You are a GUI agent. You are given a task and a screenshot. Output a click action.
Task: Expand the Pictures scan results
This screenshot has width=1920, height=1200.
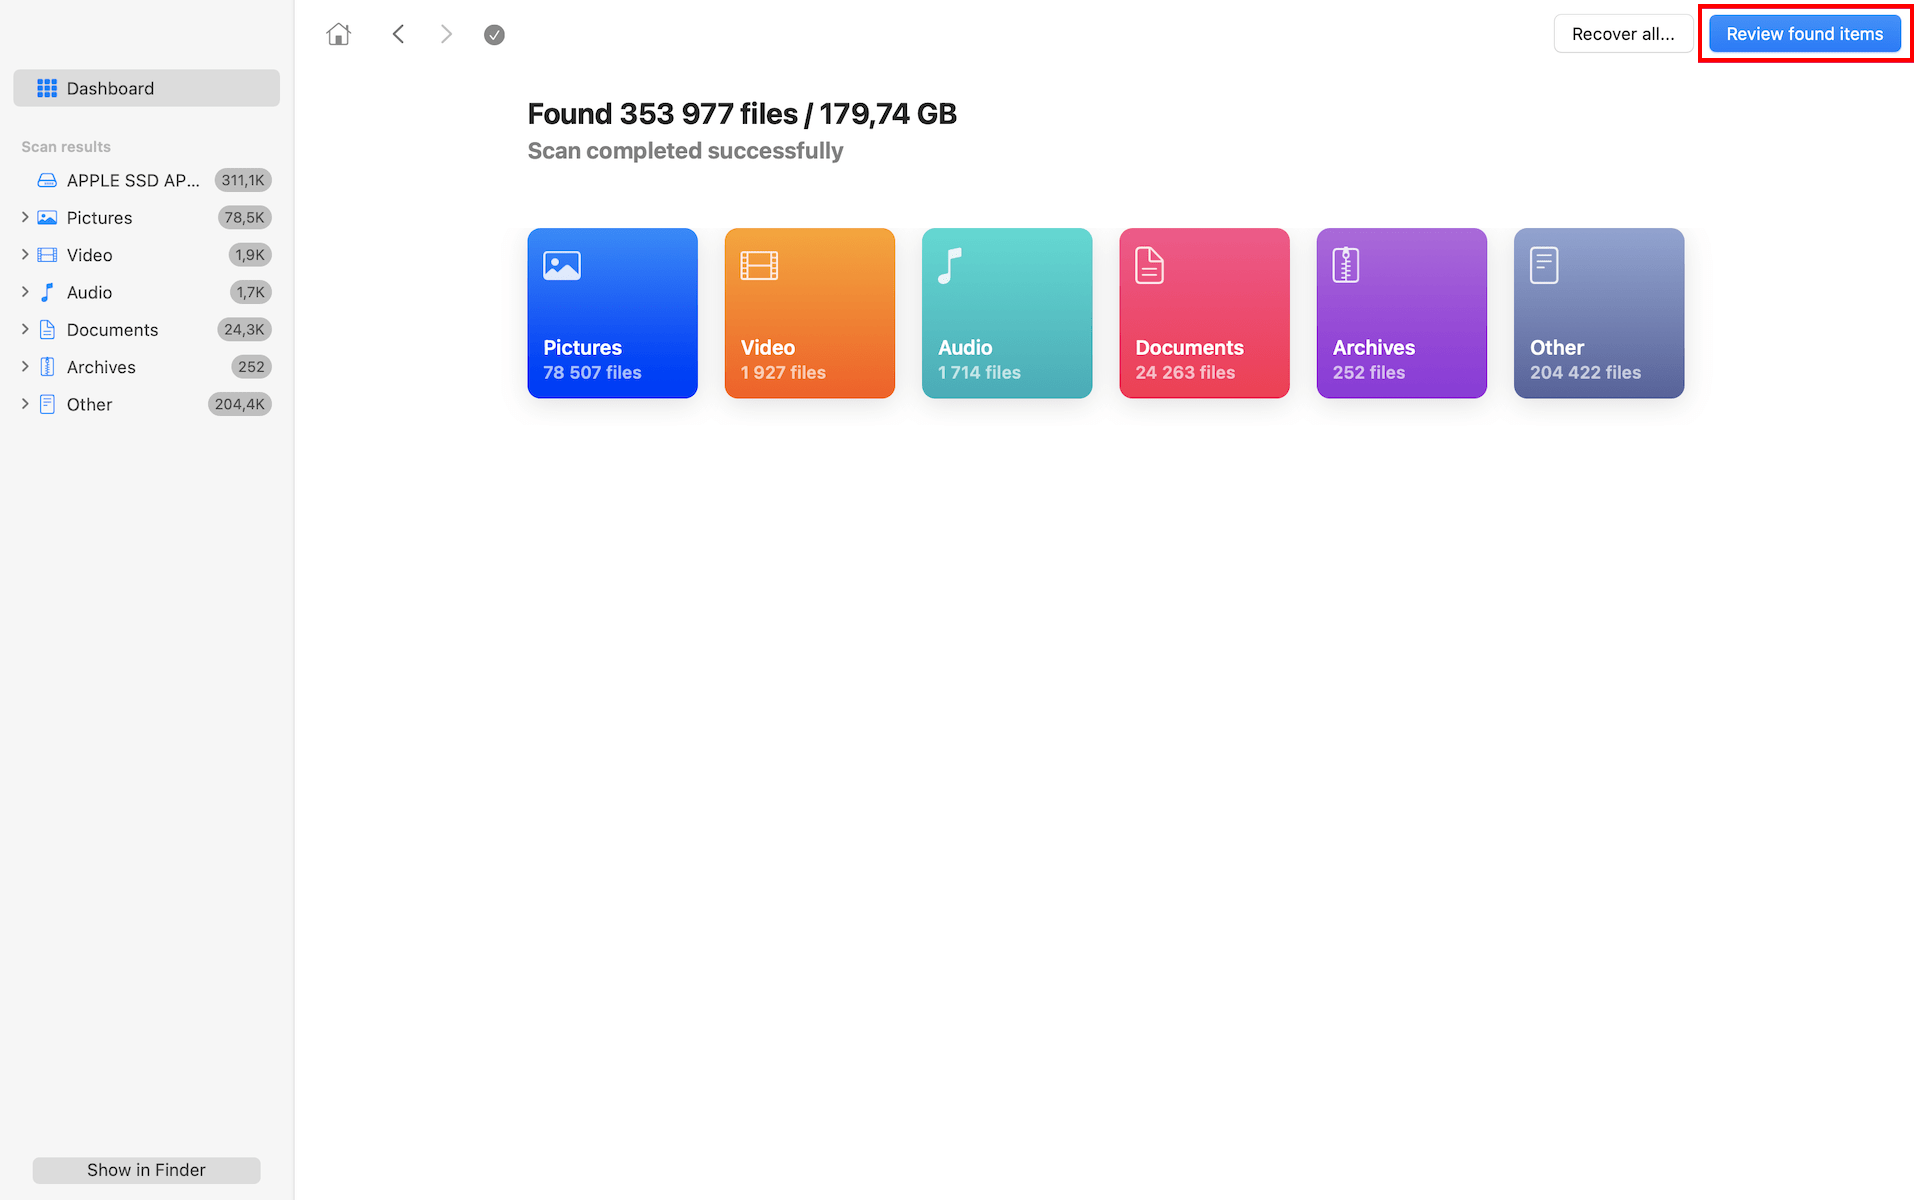(x=23, y=217)
